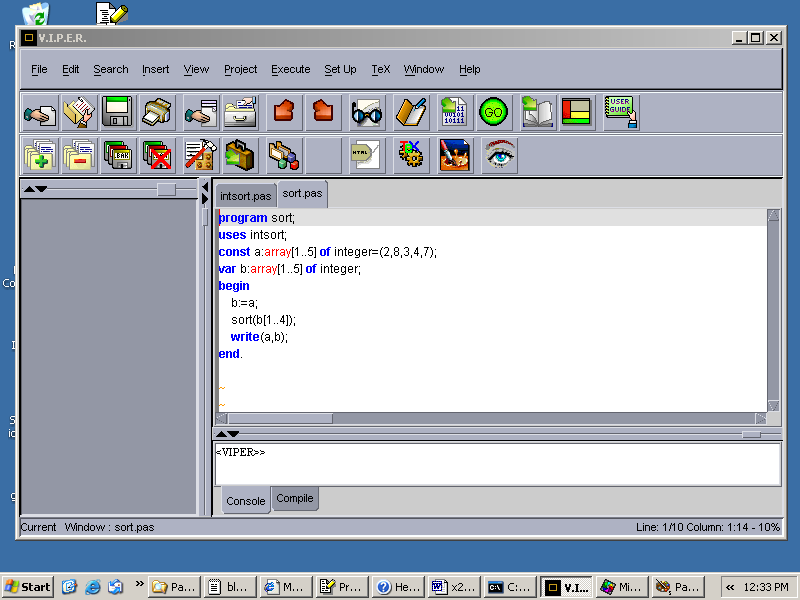Open the Help menu
Screen dimensions: 800x600
469,69
